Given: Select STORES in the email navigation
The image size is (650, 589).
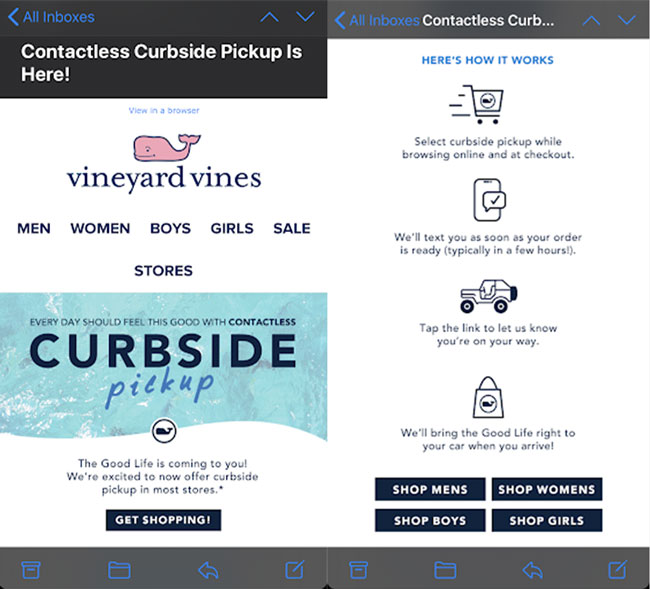Looking at the screenshot, I should coord(163,270).
